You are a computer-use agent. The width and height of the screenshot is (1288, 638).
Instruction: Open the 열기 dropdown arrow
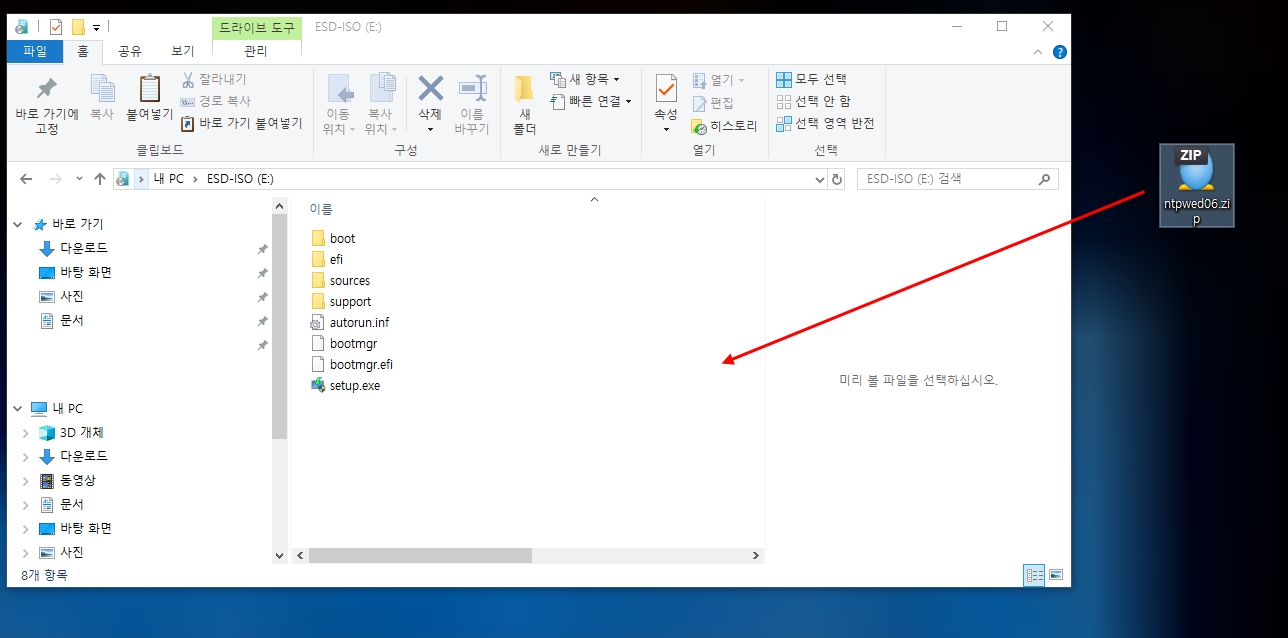coord(742,80)
